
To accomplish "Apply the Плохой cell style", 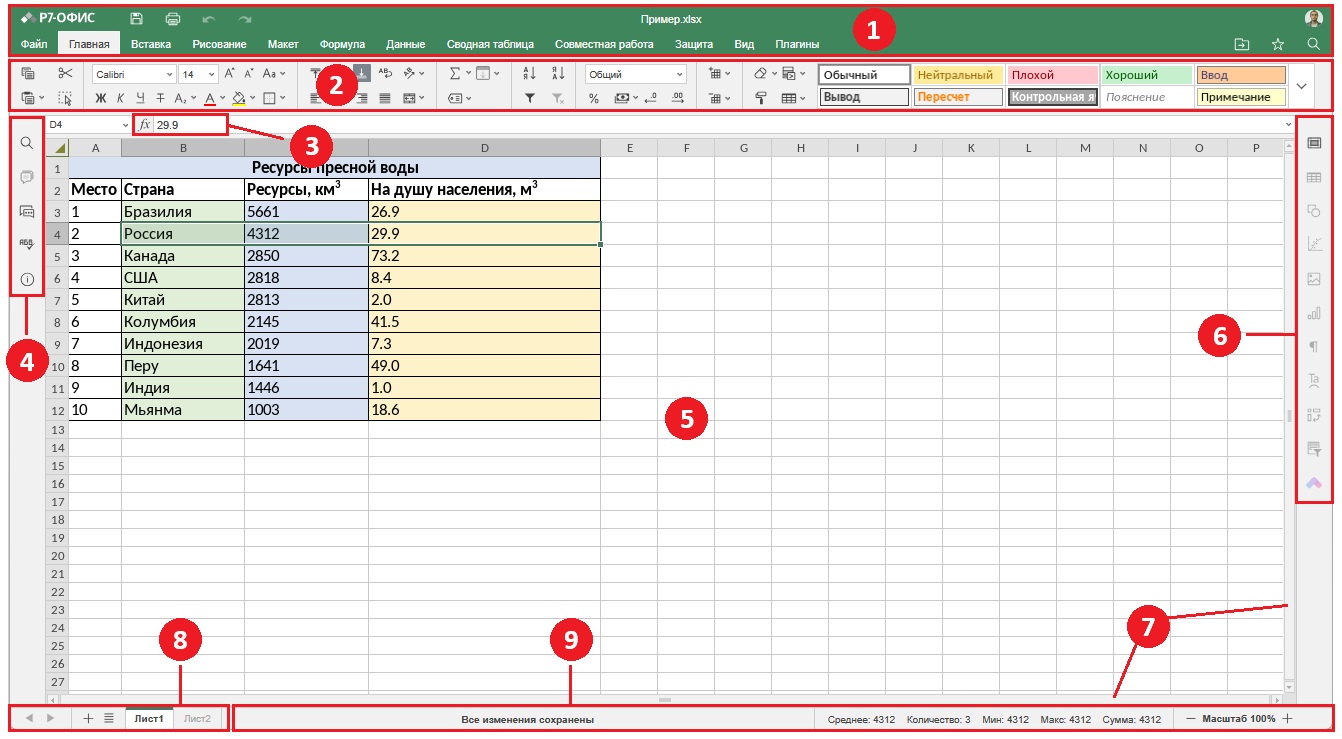I will 1052,75.
